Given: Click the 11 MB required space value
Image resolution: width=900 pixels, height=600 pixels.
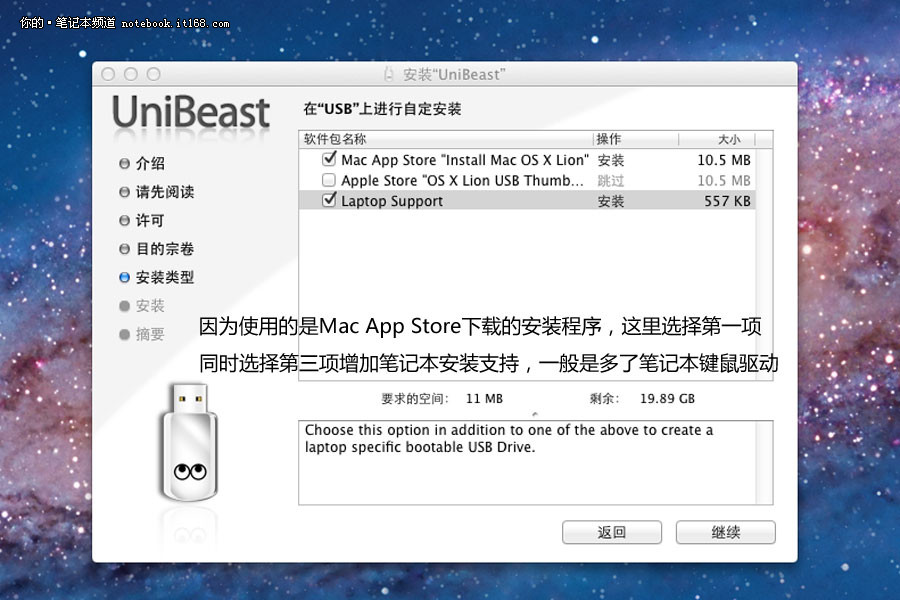Looking at the screenshot, I should (484, 398).
